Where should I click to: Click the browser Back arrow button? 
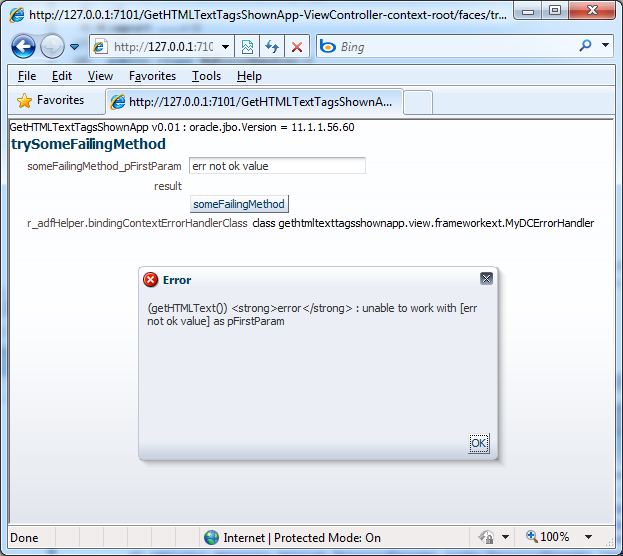(x=23, y=46)
